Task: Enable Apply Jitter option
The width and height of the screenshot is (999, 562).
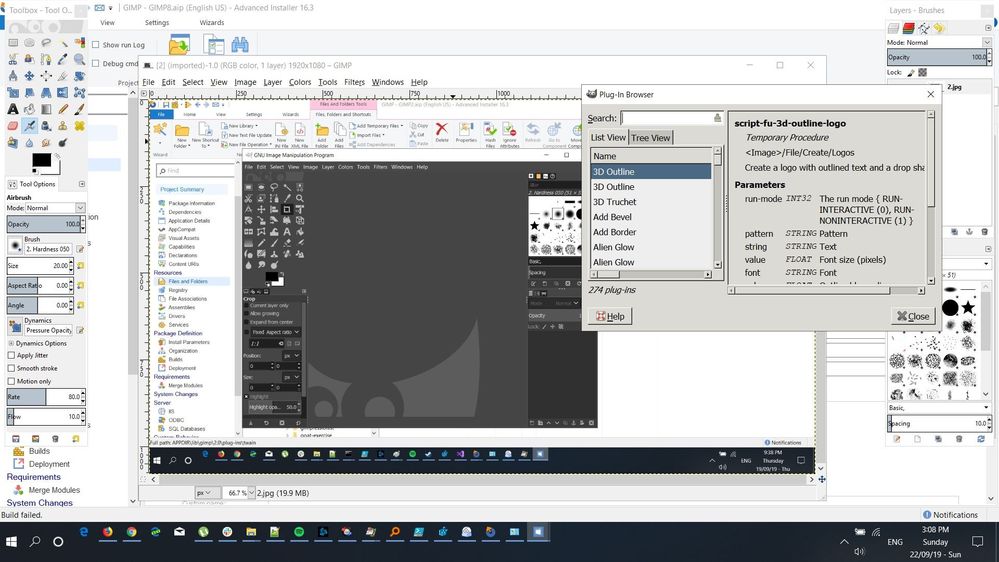Action: point(11,356)
